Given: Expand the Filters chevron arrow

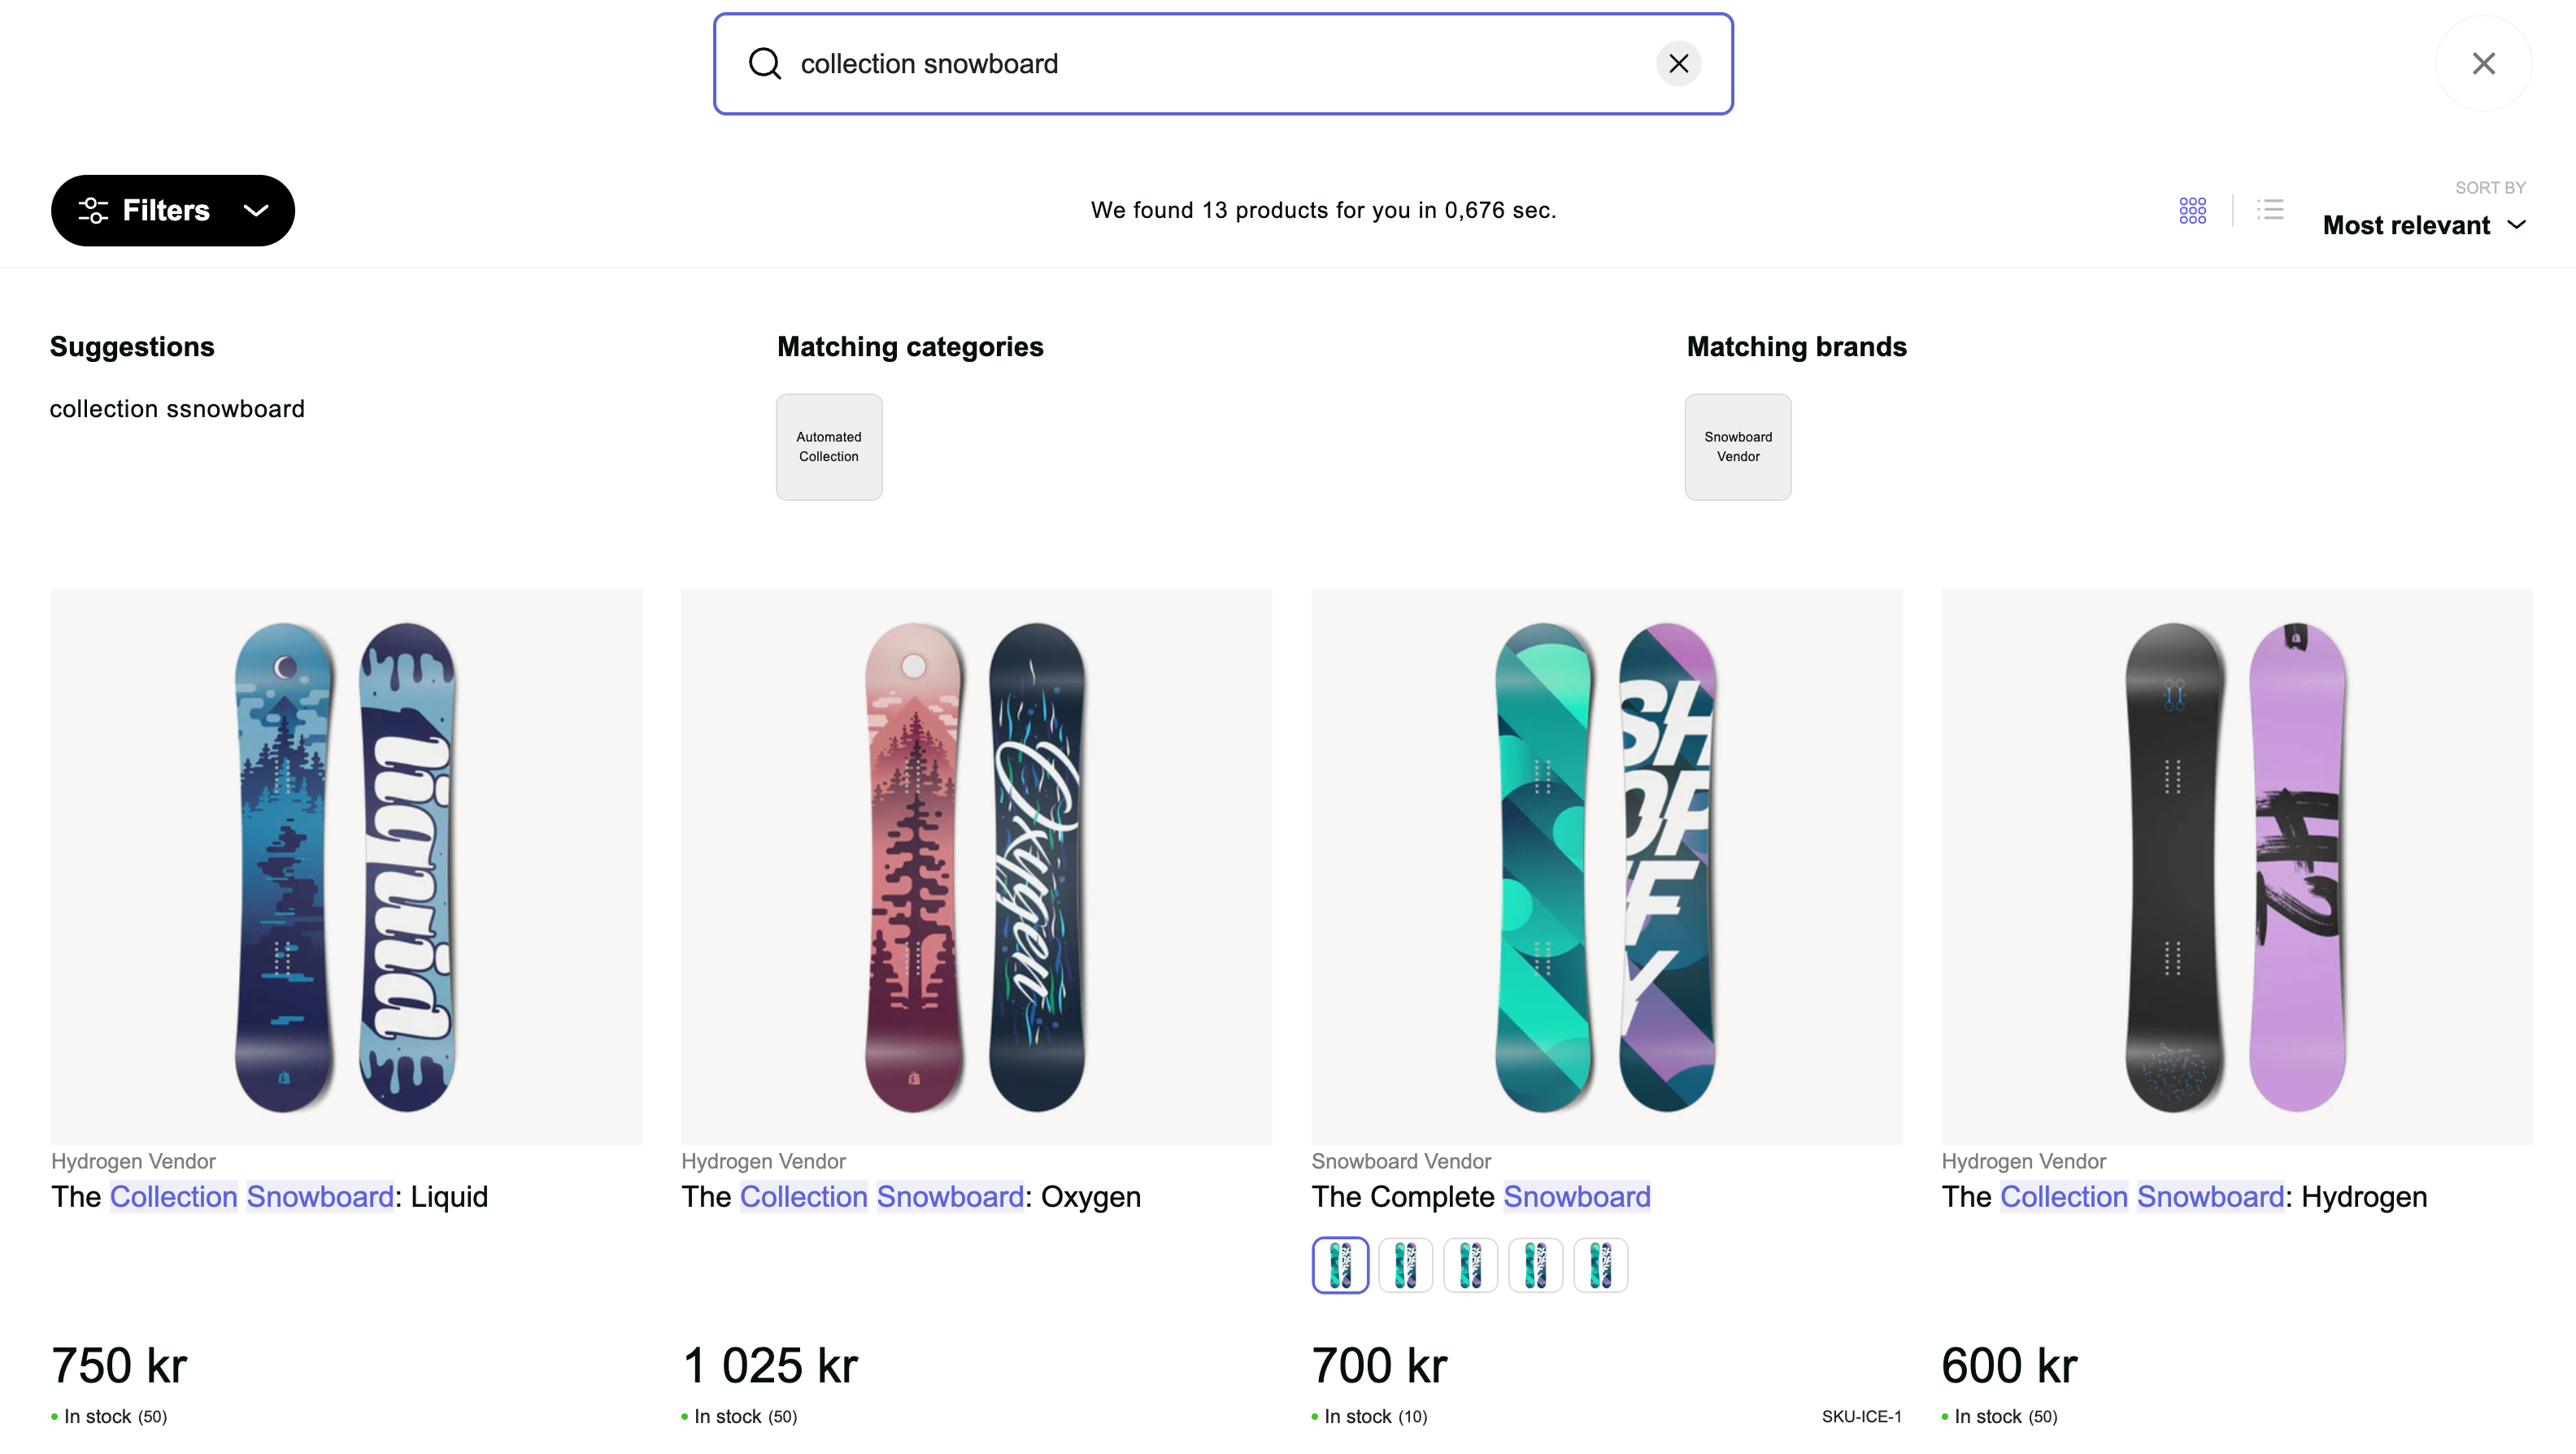Looking at the screenshot, I should tap(256, 211).
